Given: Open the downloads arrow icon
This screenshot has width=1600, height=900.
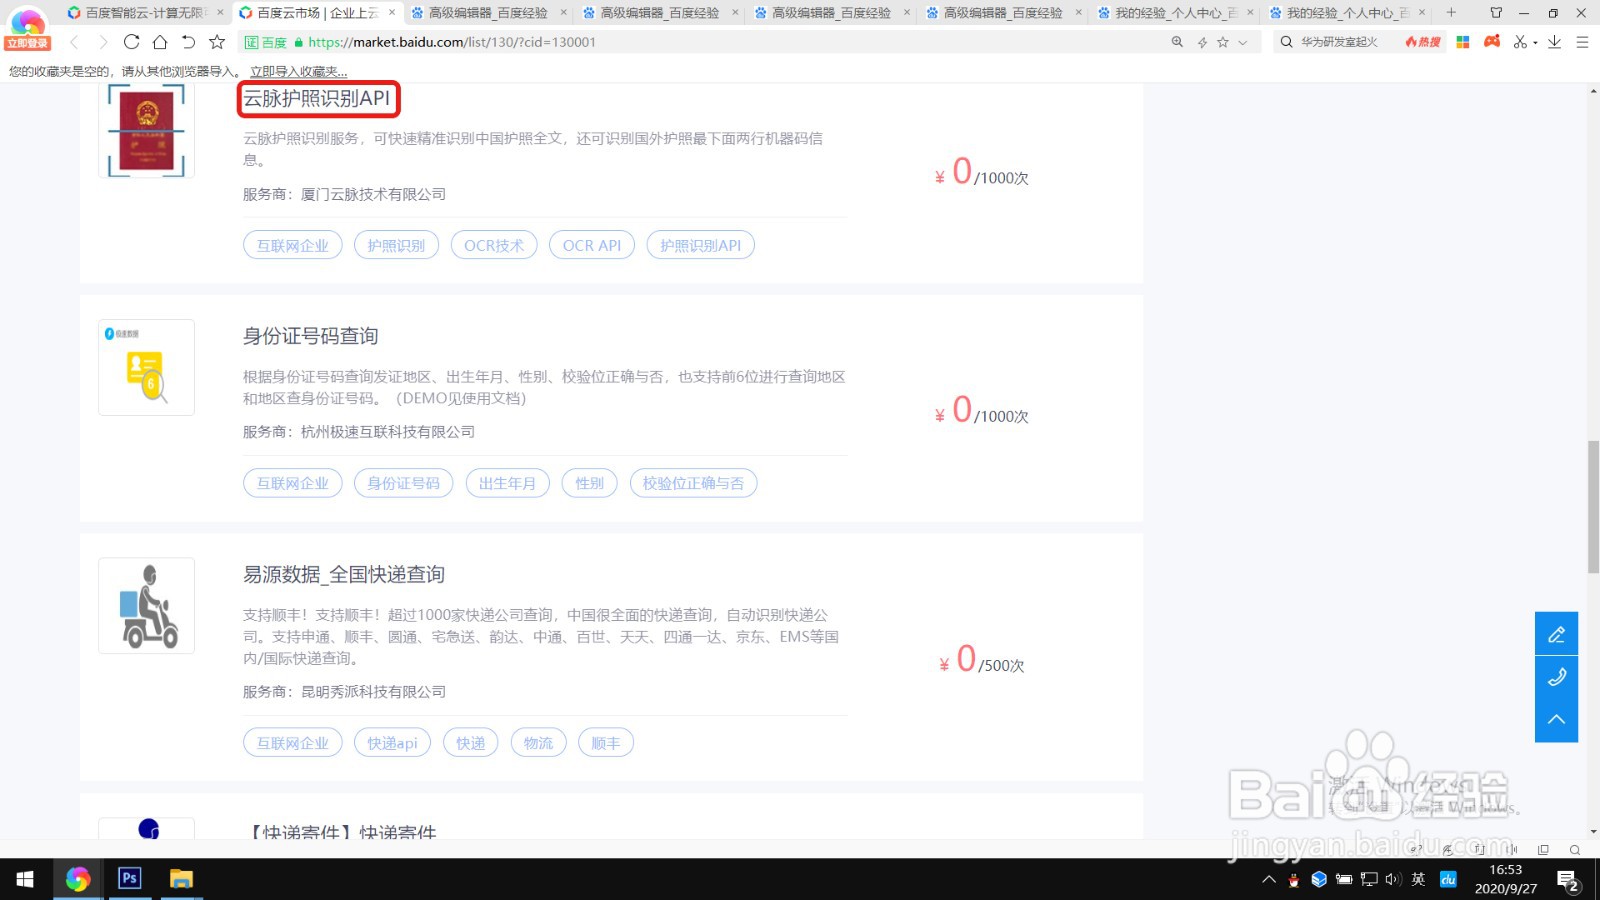Looking at the screenshot, I should (x=1554, y=42).
